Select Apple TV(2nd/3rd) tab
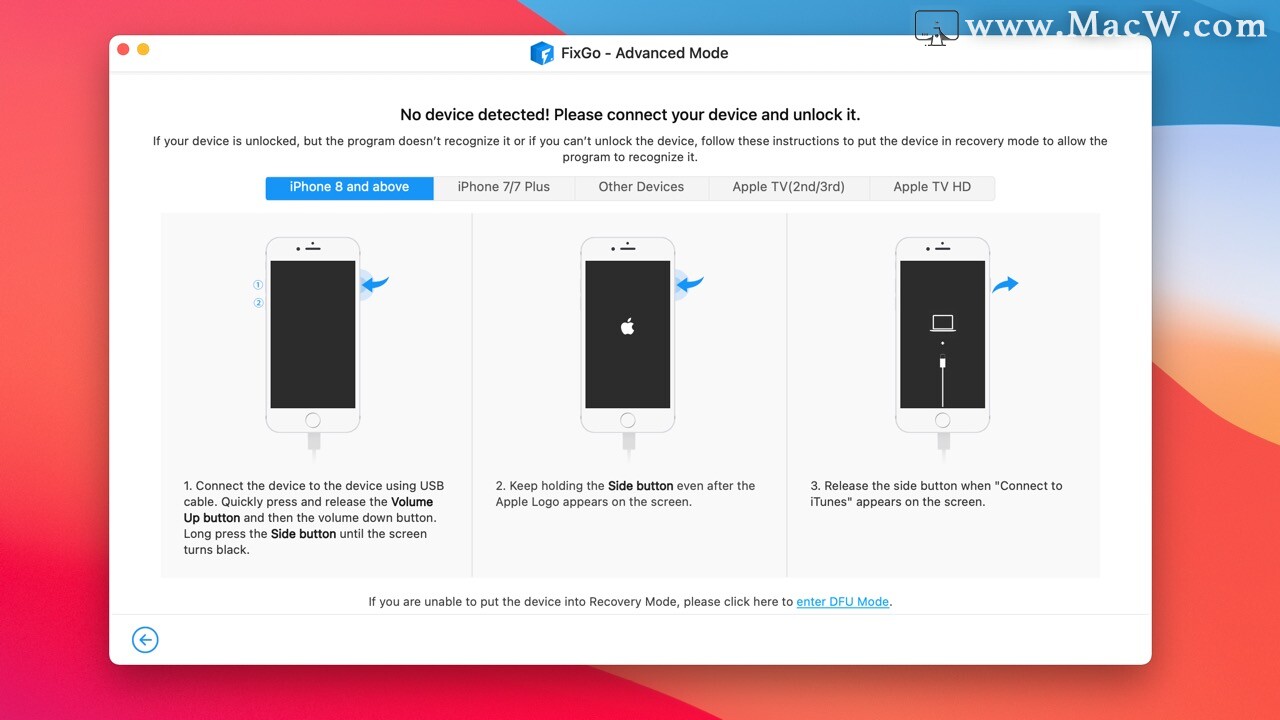 point(788,187)
